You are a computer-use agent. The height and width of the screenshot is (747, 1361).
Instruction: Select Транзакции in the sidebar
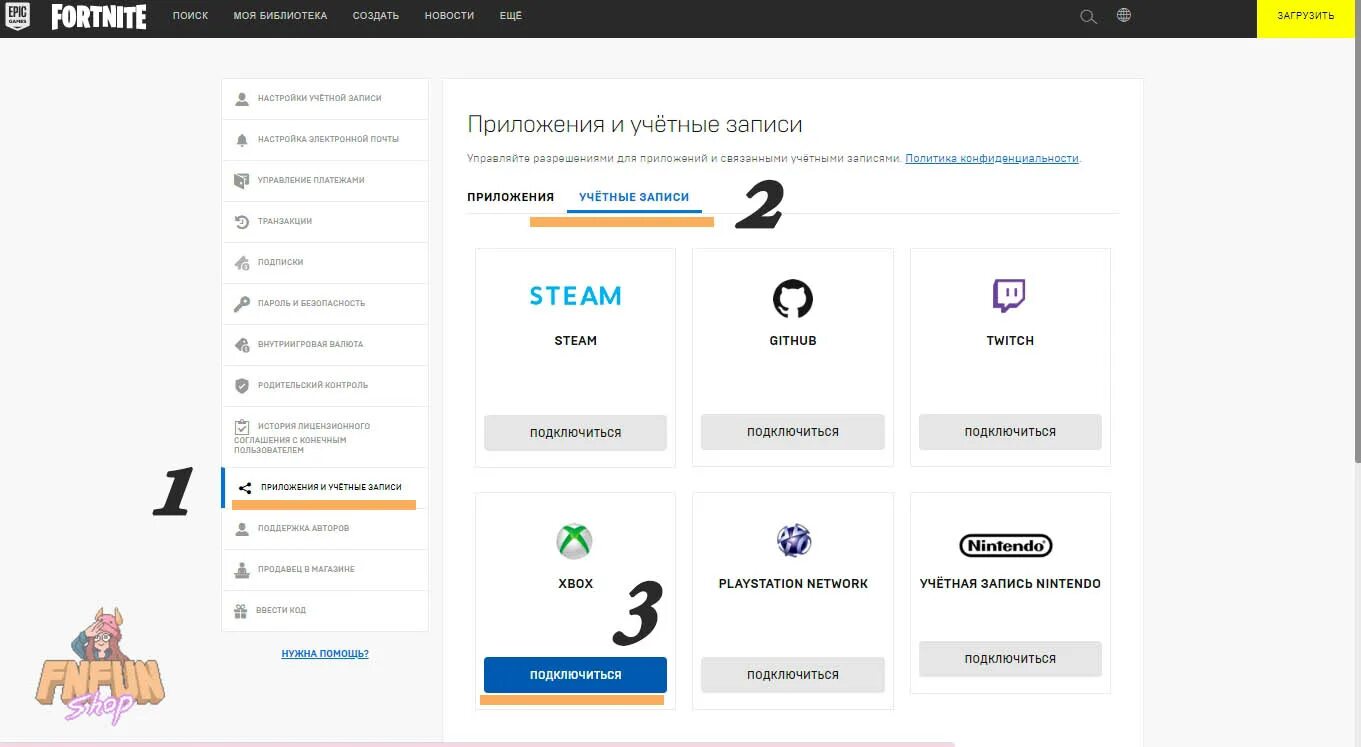(325, 222)
